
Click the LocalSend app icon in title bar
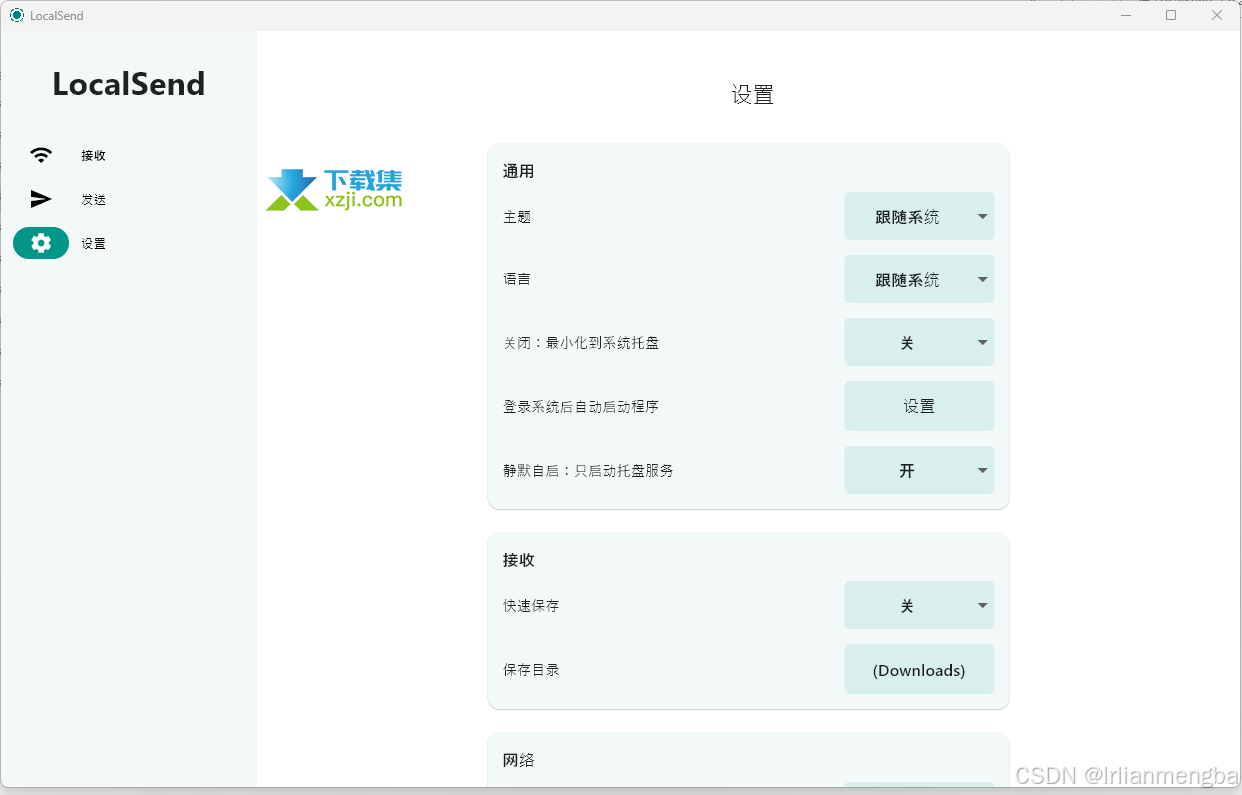point(16,15)
